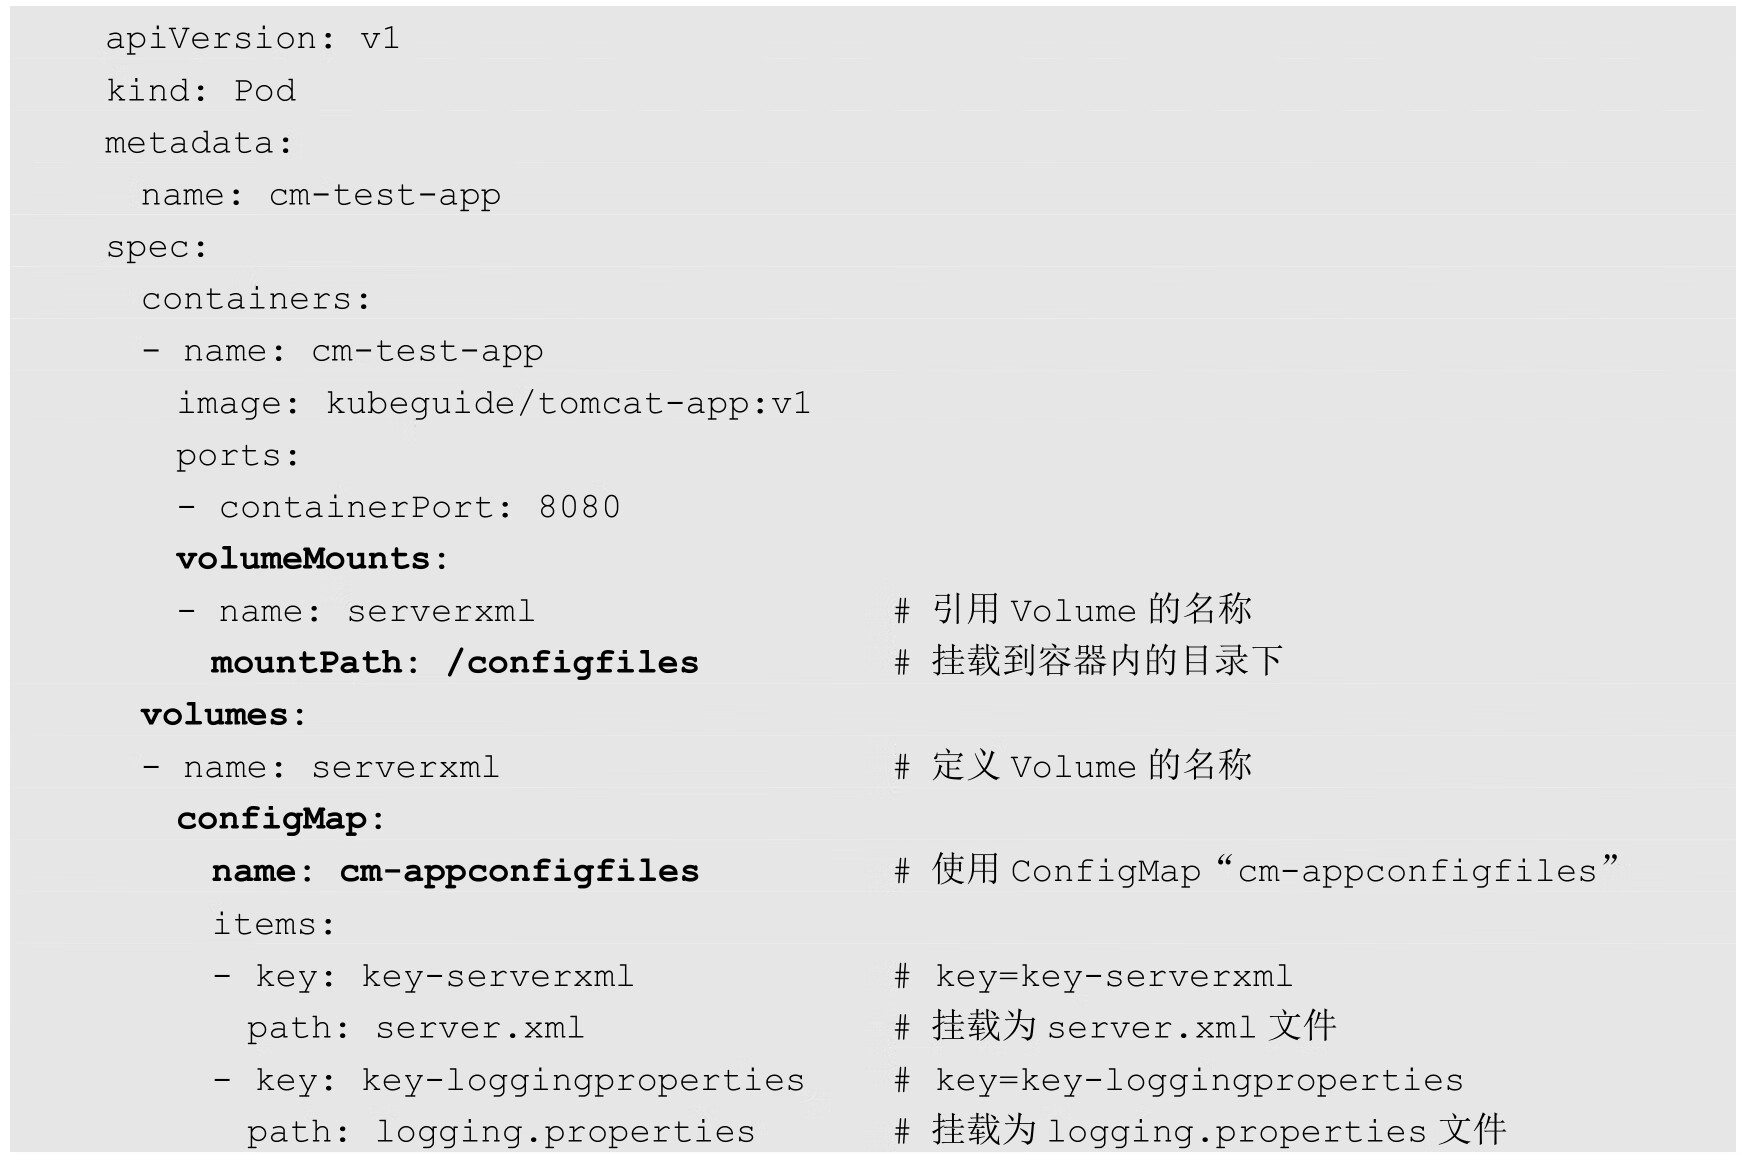Image resolution: width=1742 pixels, height=1163 pixels.
Task: Click the path: server.xml line
Action: pos(415,1028)
